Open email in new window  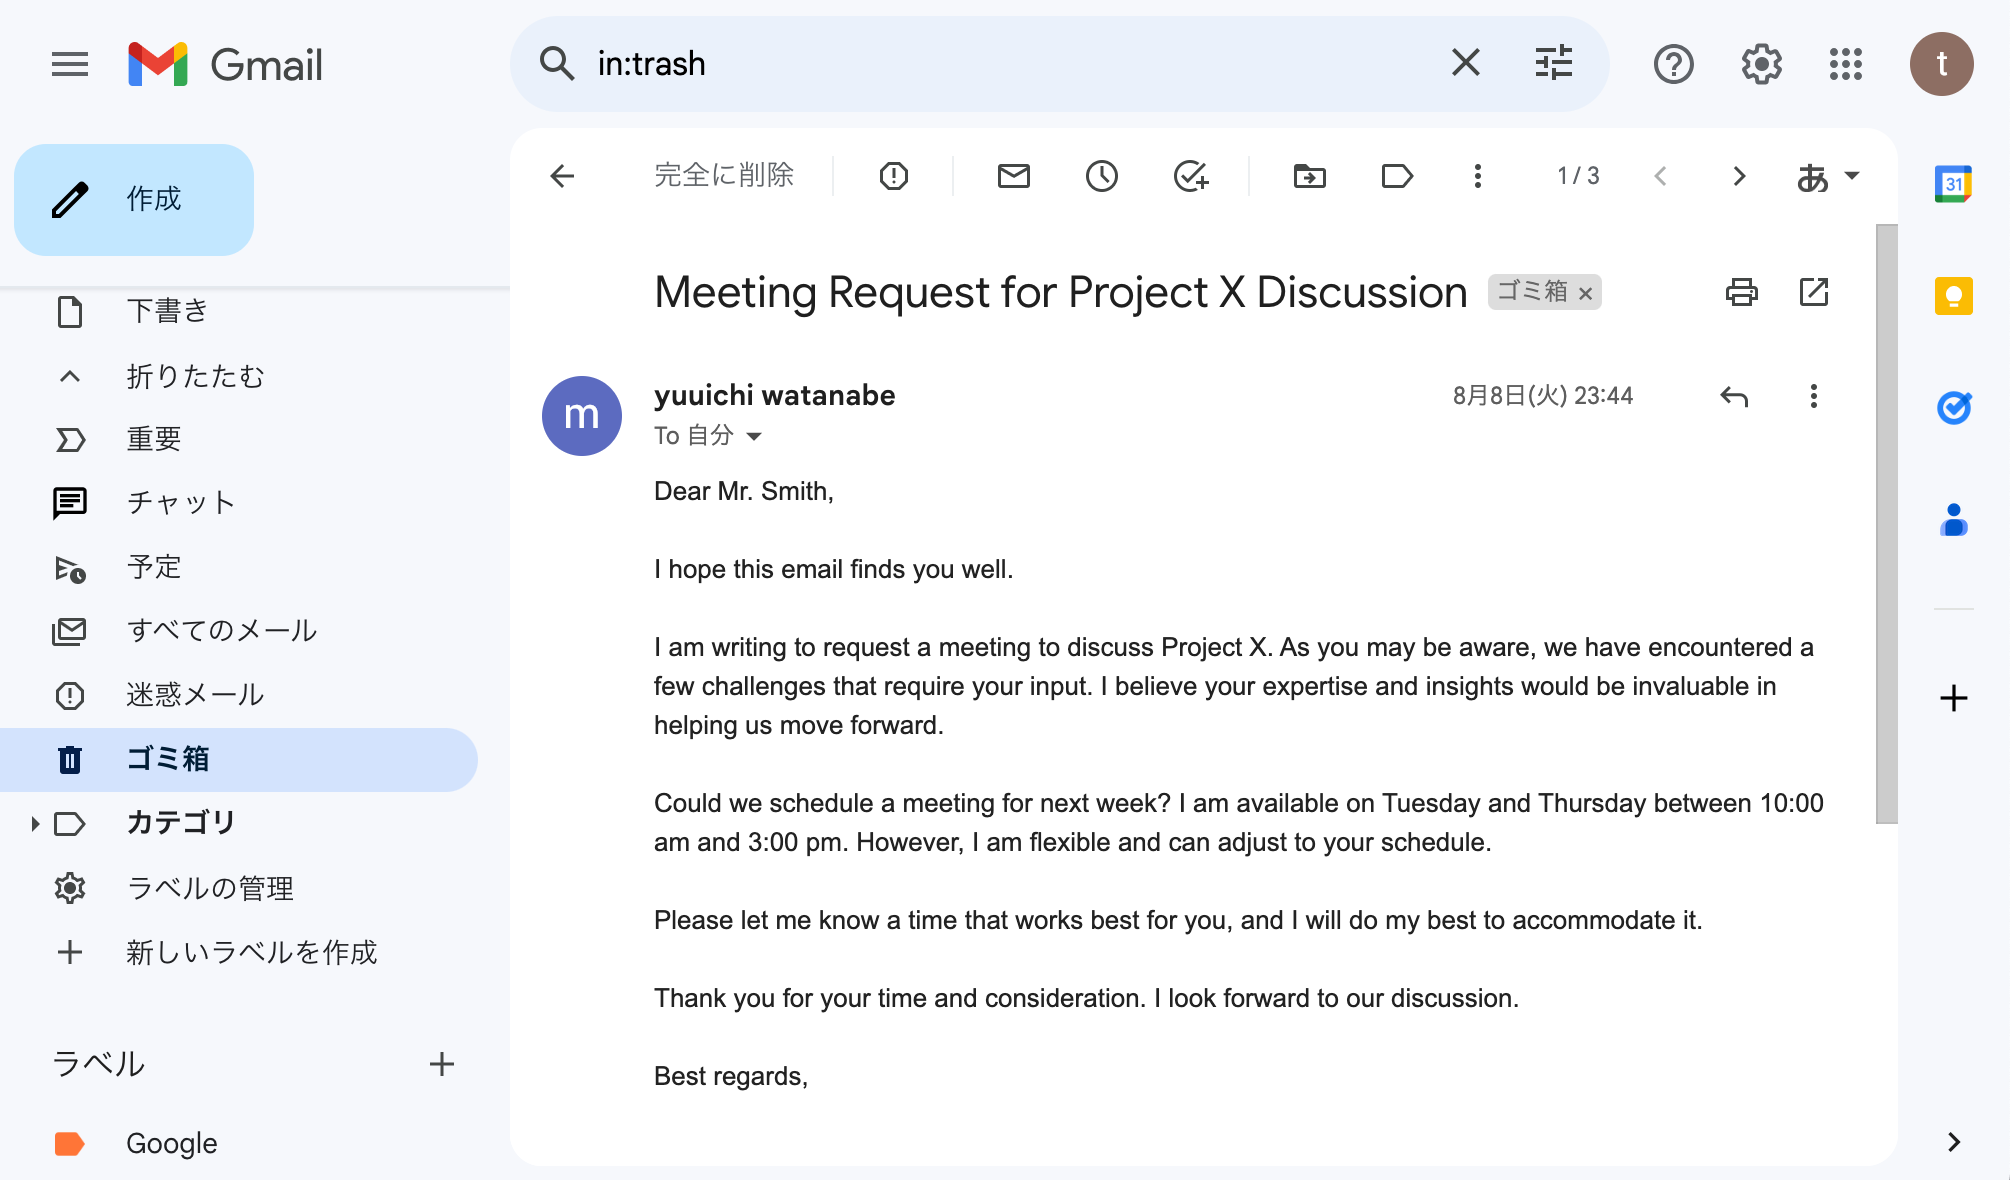point(1813,292)
